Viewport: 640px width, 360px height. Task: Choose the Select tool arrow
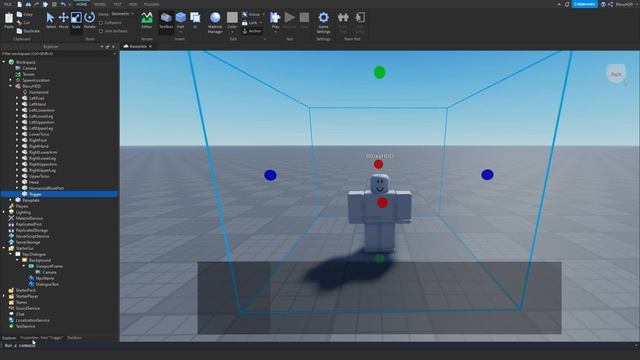tap(51, 20)
